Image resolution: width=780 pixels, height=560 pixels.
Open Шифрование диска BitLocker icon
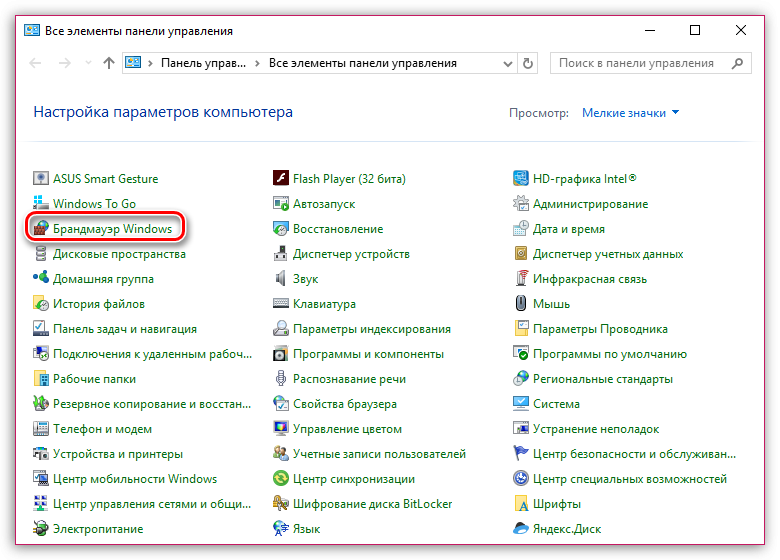pos(281,504)
